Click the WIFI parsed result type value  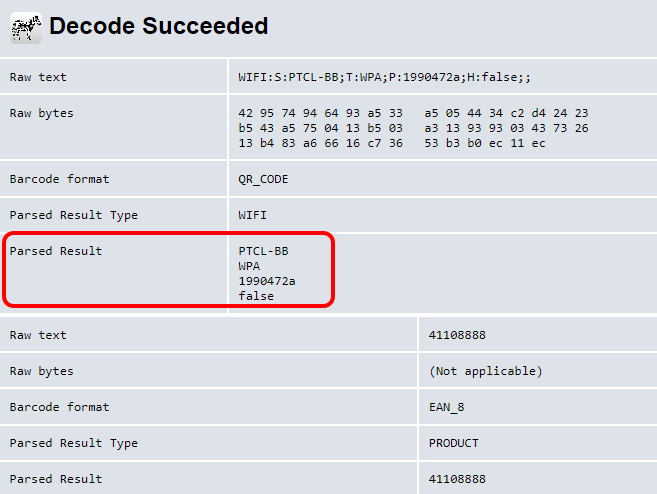coord(252,215)
